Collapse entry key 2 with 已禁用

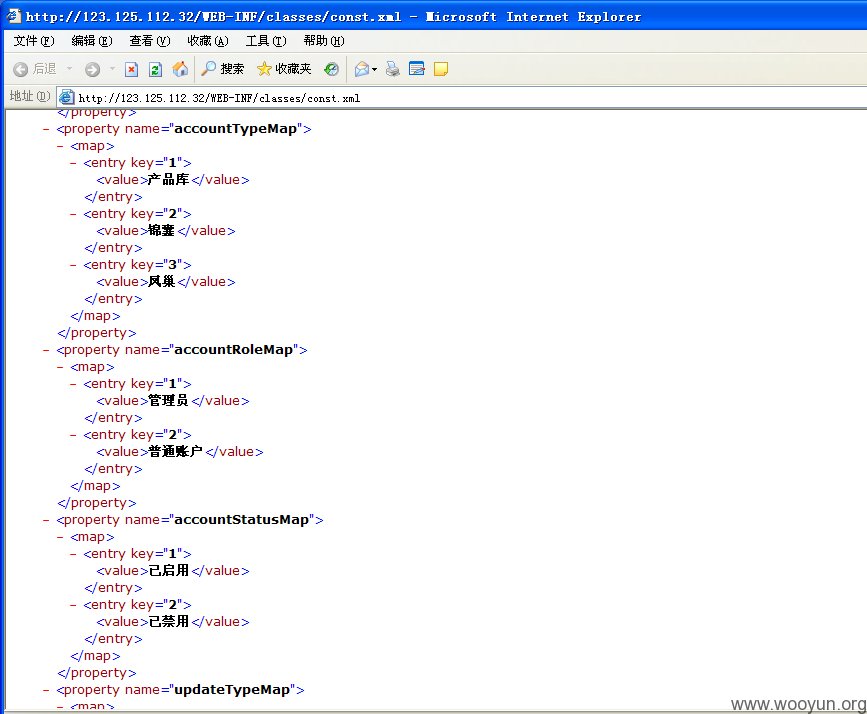click(73, 604)
